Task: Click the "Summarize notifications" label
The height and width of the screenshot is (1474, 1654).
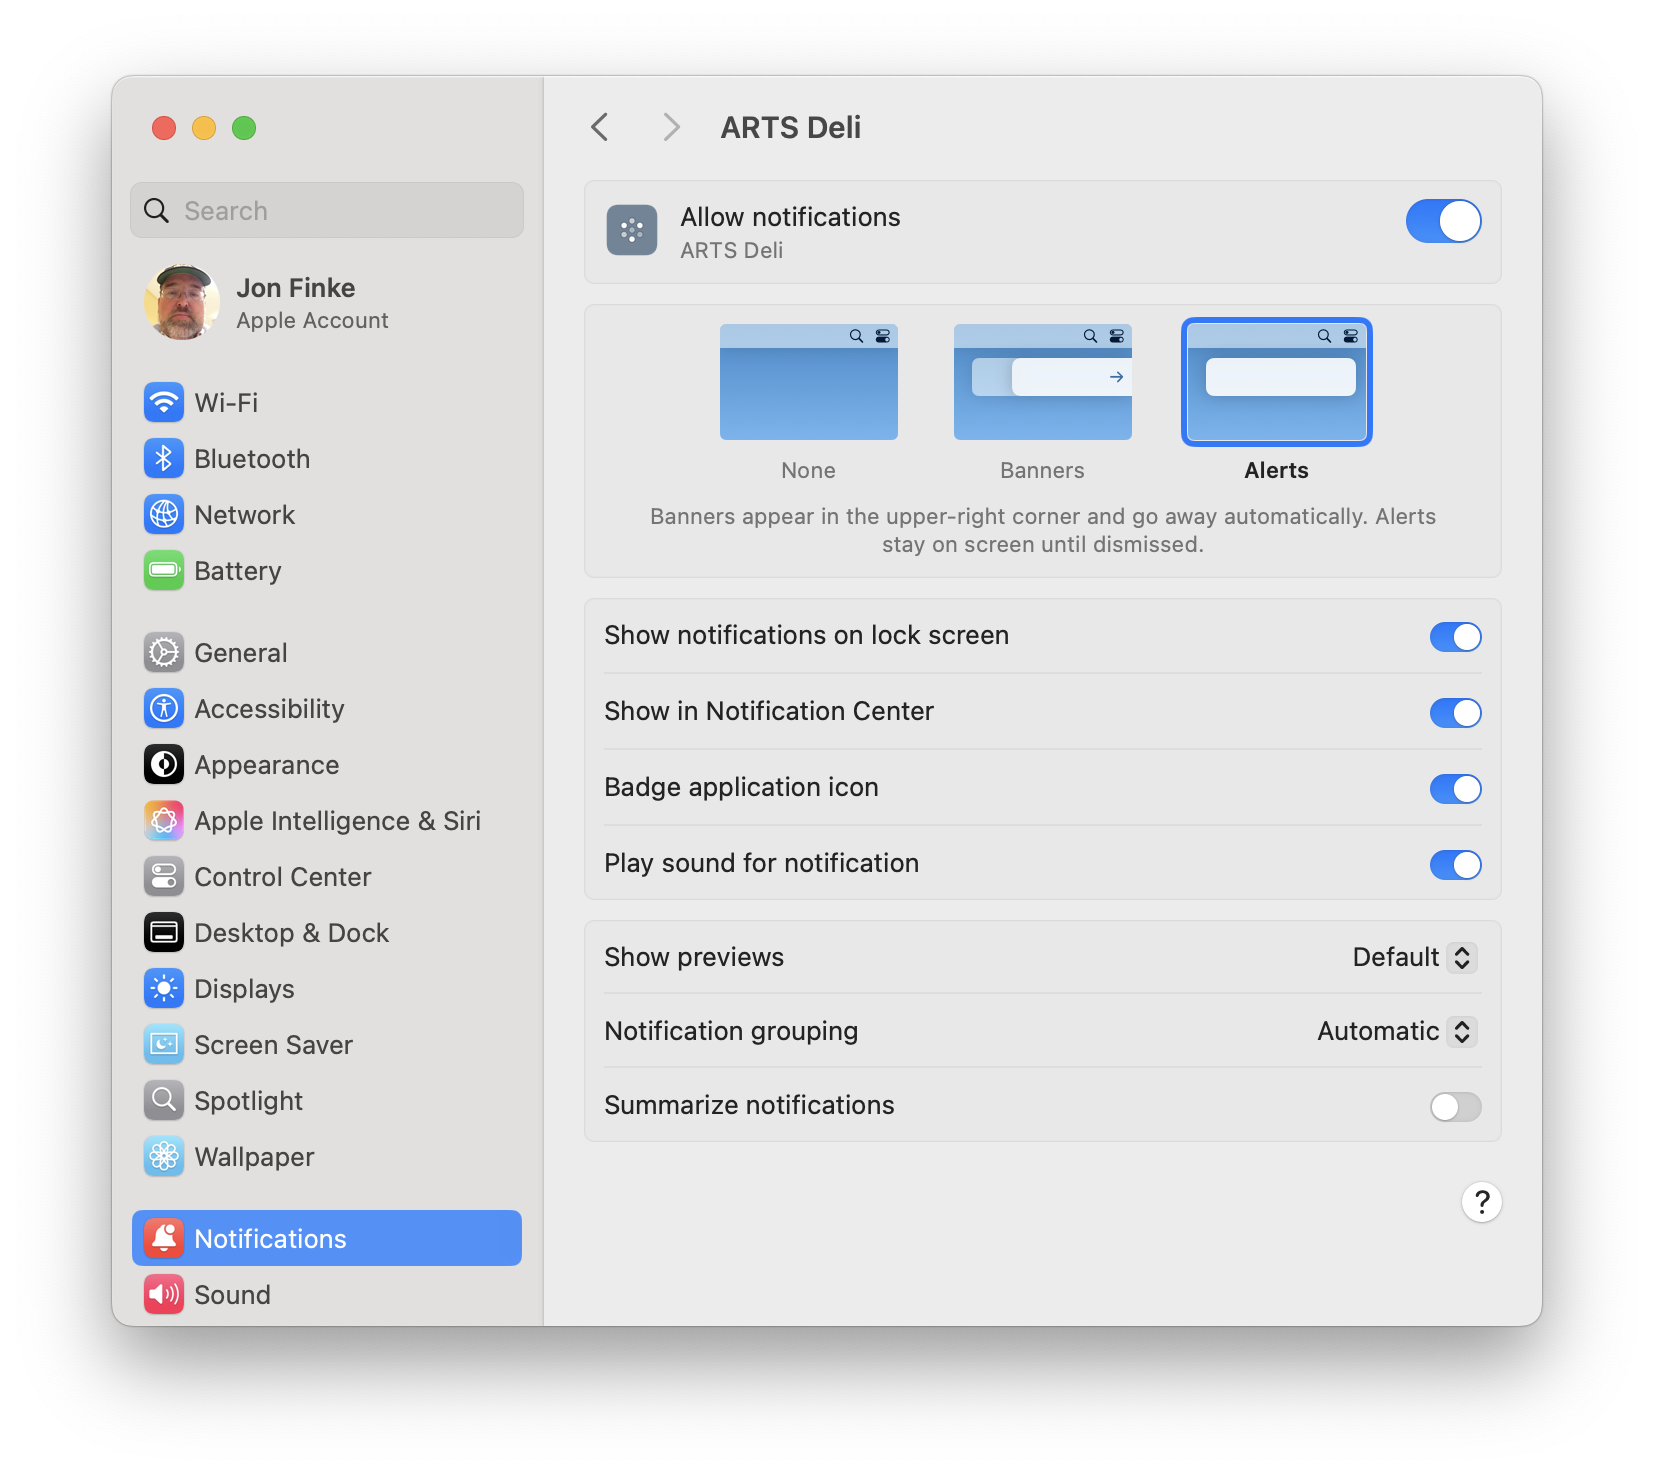Action: (x=750, y=1106)
